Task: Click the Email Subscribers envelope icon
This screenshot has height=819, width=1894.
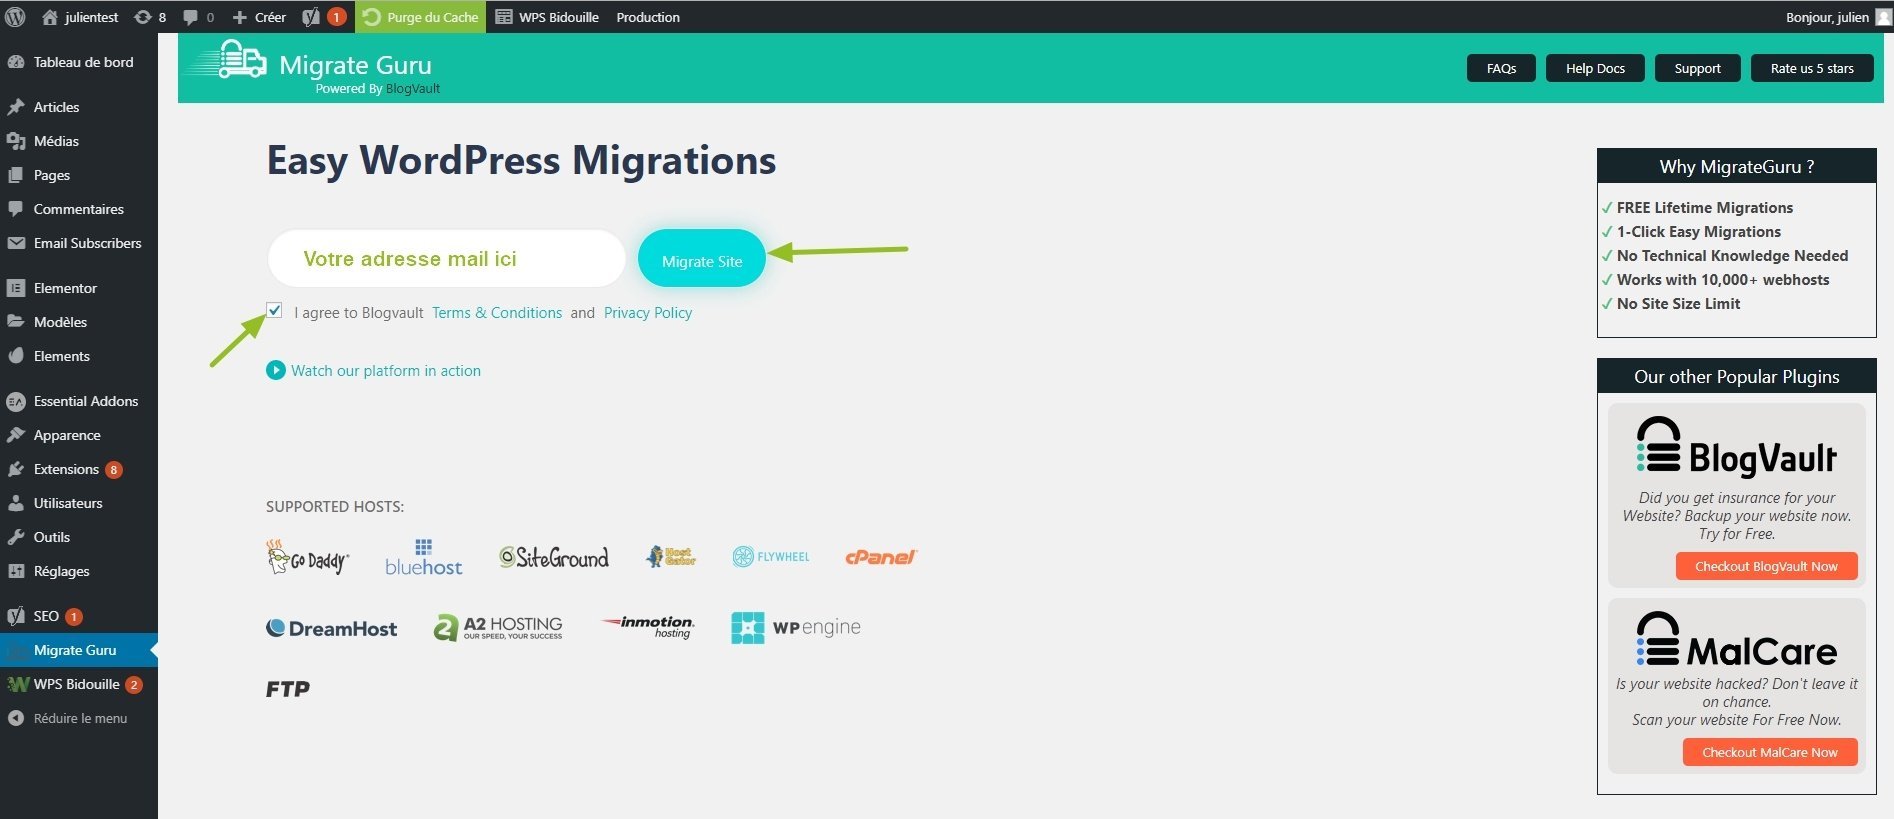Action: 16,243
